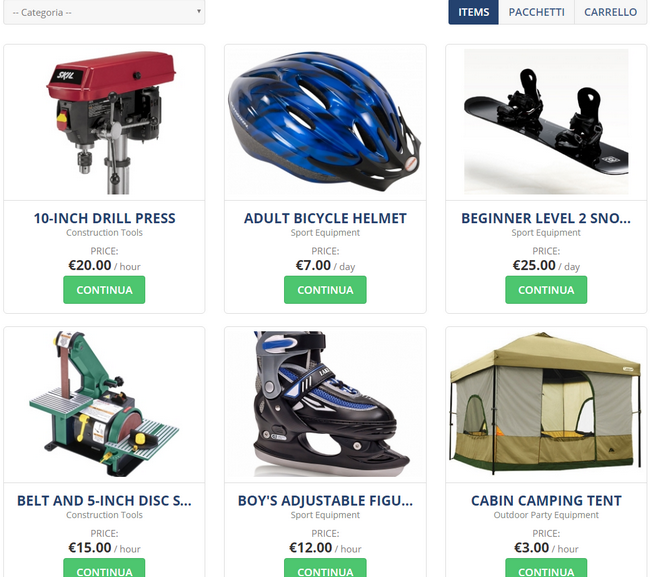Open the CARRELLO tab
650x577 pixels.
tap(610, 12)
